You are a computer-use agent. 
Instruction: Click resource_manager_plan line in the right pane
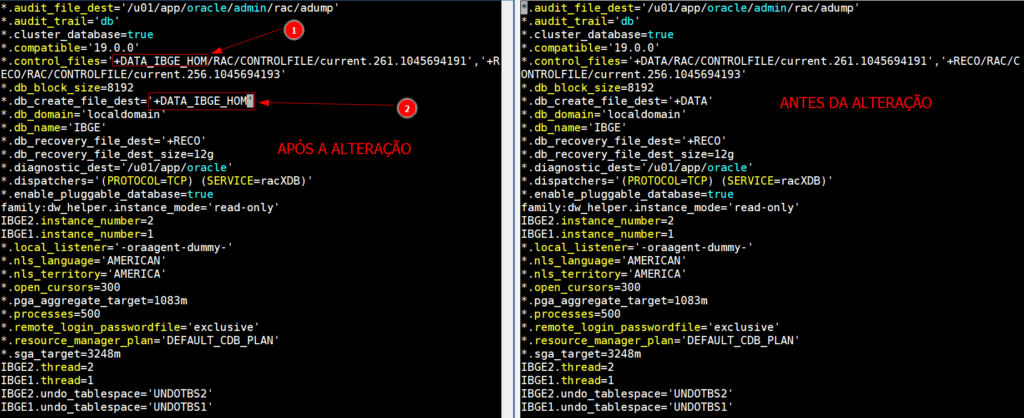tap(661, 340)
